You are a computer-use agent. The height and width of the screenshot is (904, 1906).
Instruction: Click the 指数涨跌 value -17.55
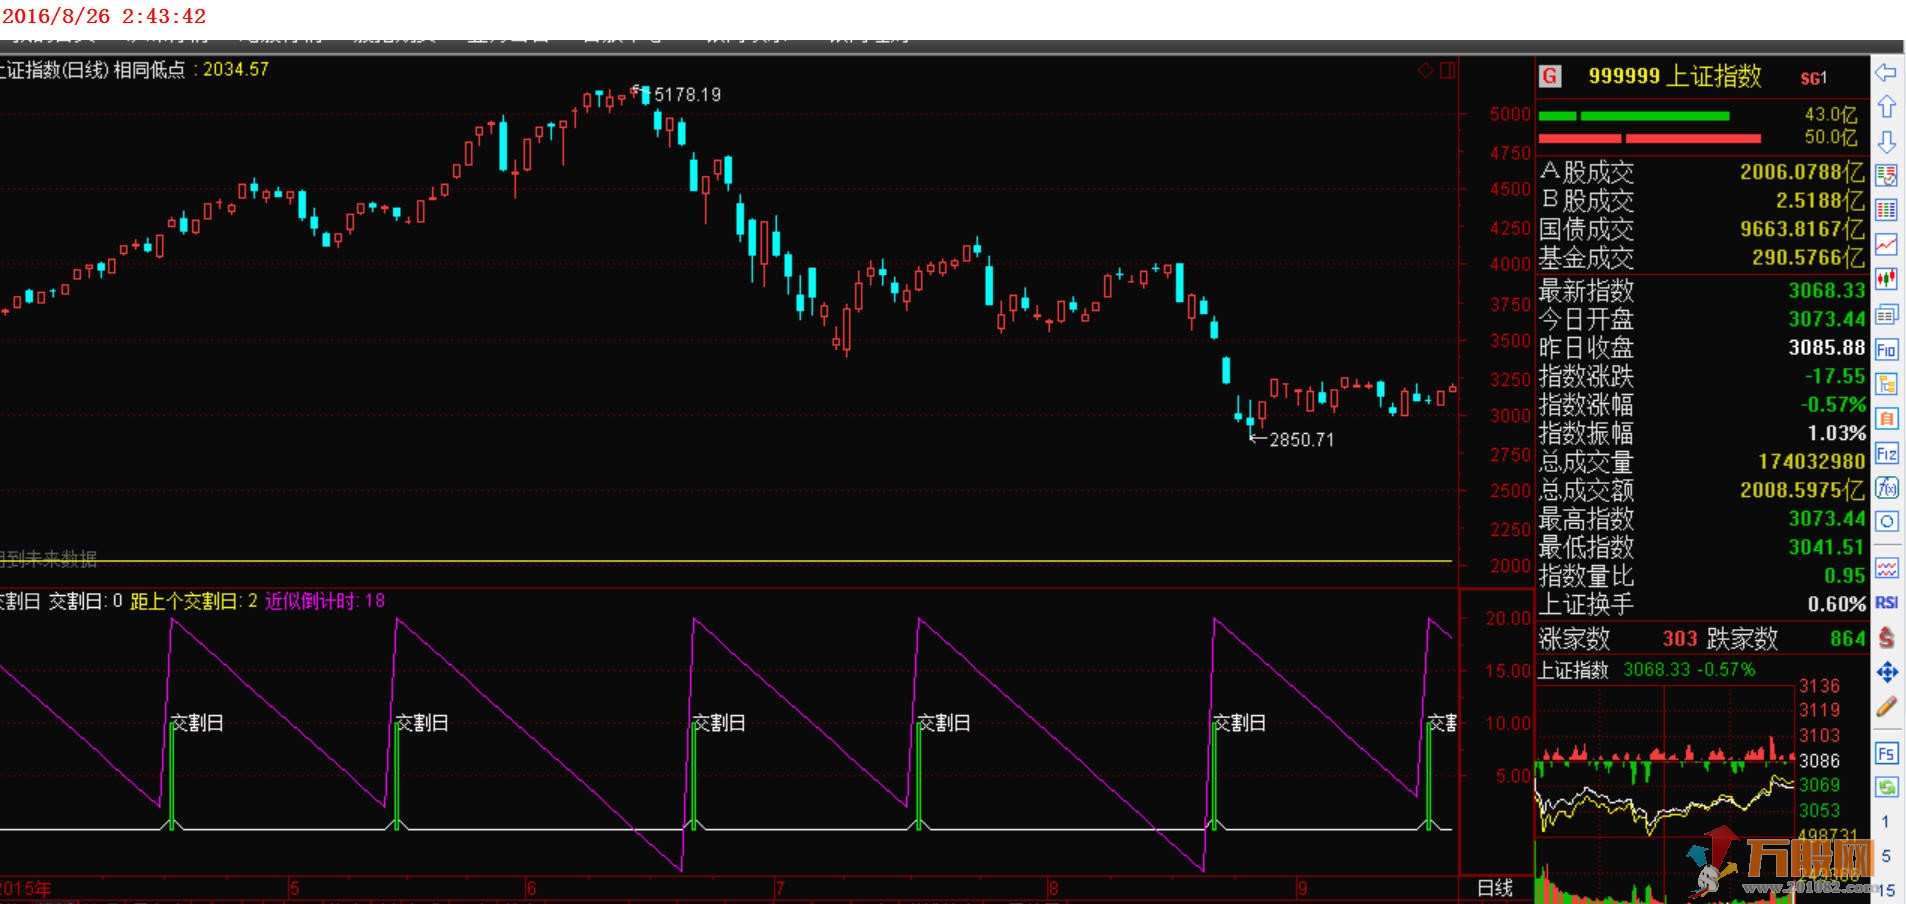coord(1835,376)
